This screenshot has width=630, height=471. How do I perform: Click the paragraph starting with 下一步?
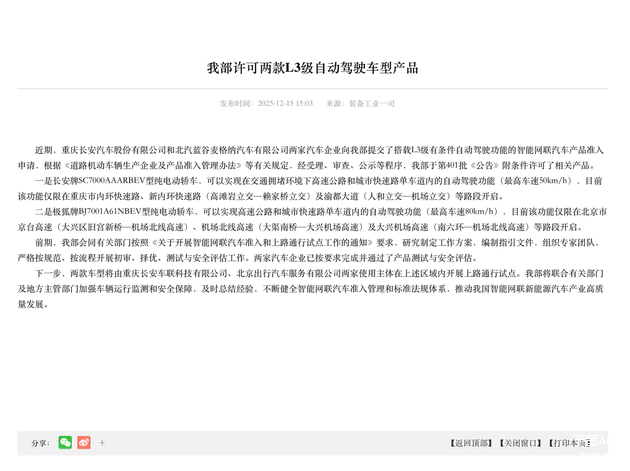click(312, 287)
